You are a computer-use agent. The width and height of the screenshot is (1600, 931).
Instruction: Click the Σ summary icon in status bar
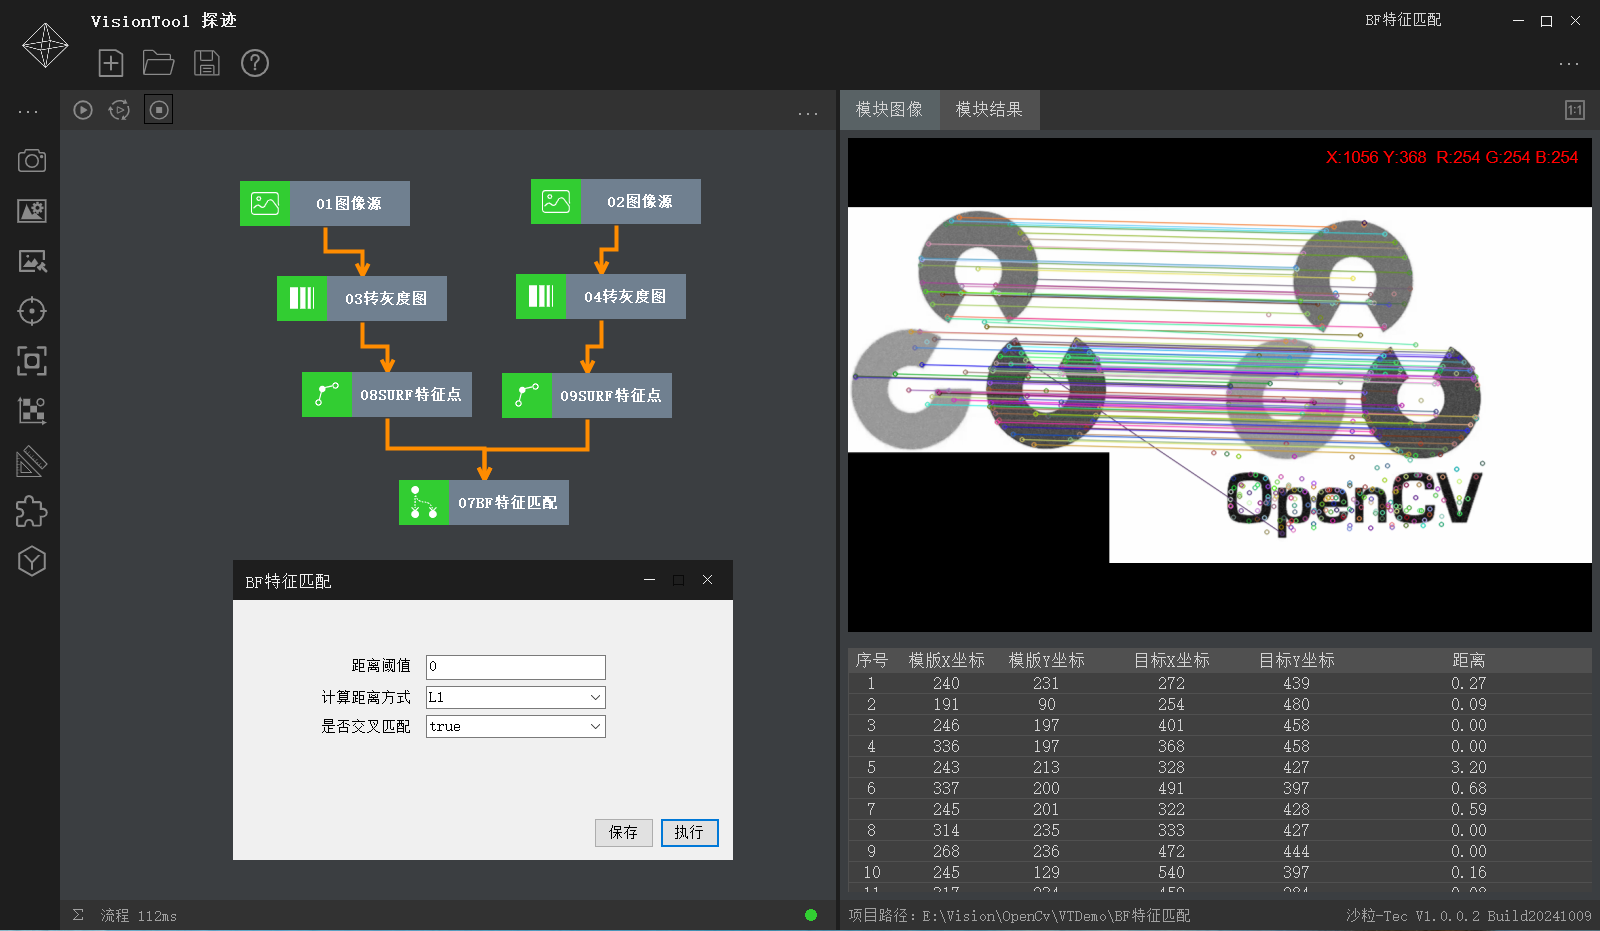pyautogui.click(x=78, y=915)
